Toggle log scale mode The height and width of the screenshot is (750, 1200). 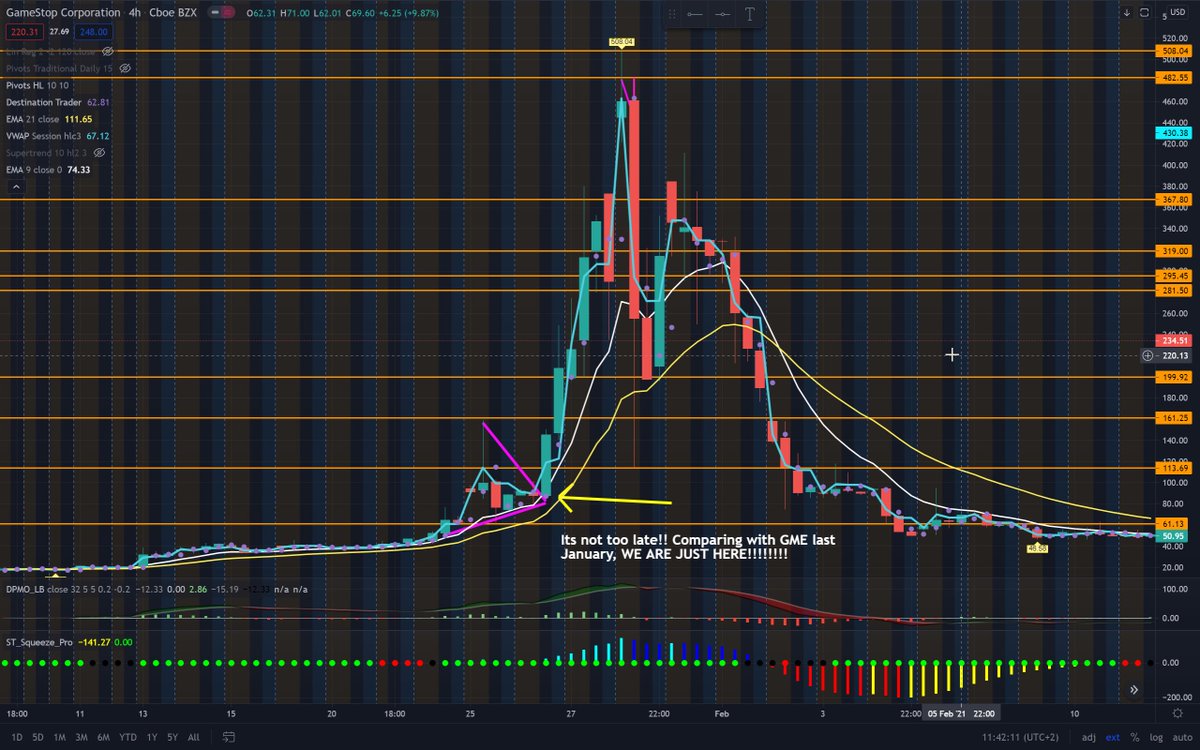point(1155,738)
